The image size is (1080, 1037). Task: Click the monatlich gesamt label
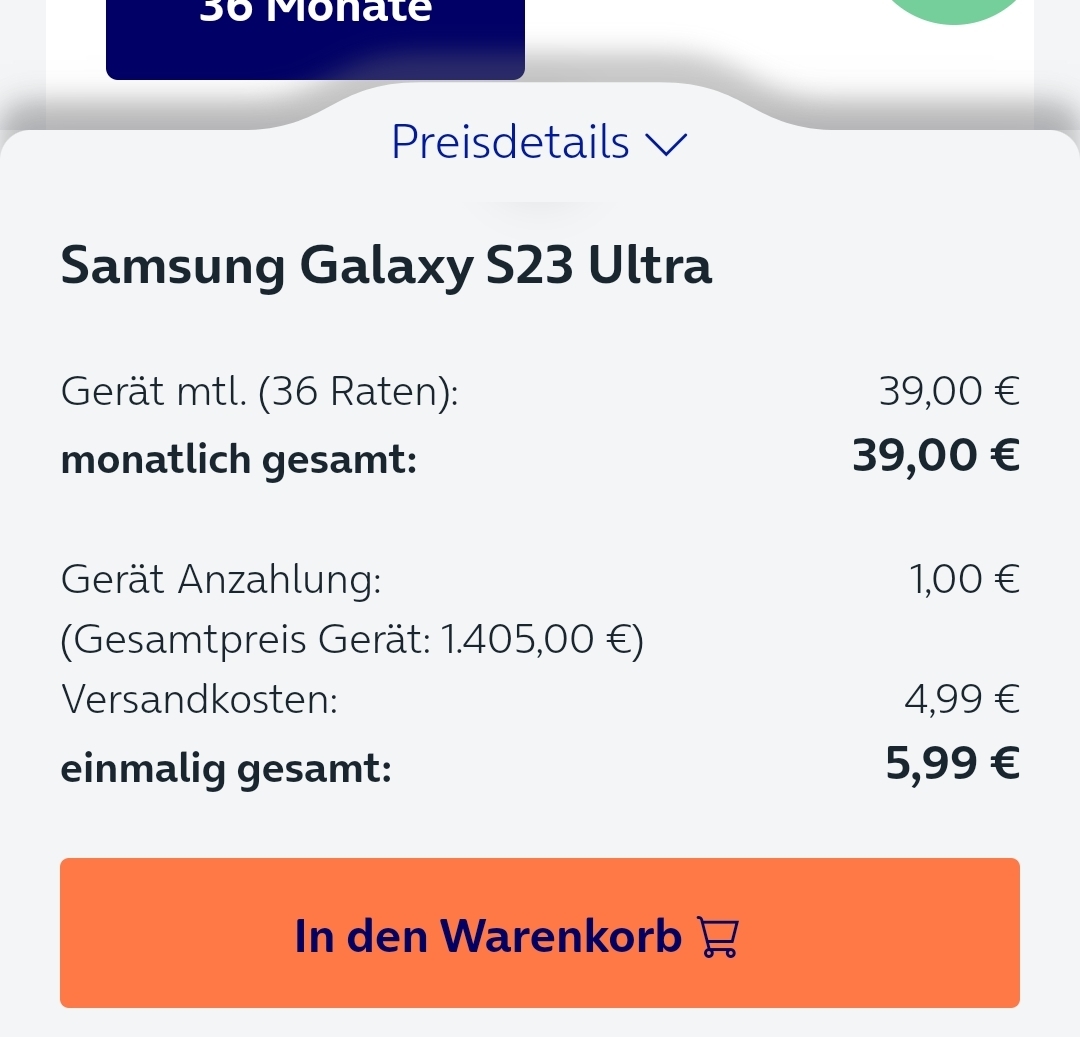click(239, 459)
